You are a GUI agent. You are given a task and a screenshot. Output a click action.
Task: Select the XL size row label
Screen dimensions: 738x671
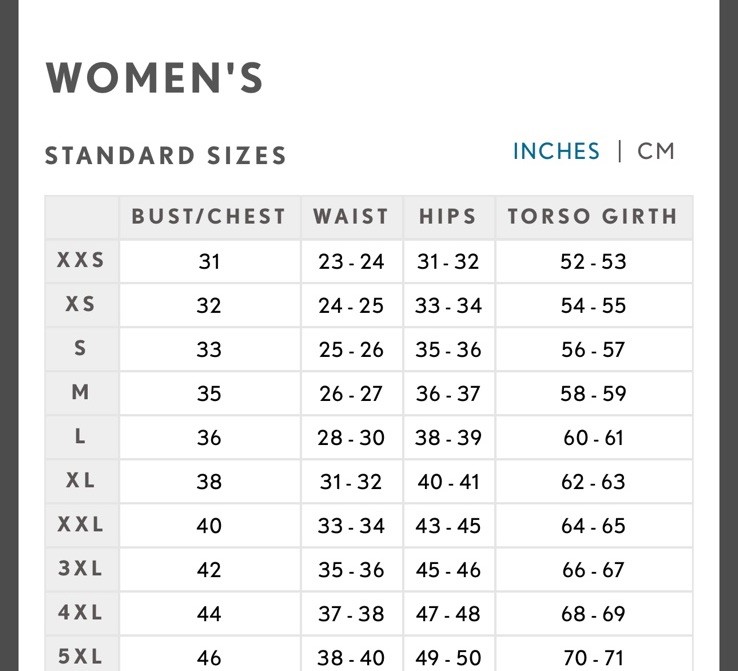[x=81, y=480]
